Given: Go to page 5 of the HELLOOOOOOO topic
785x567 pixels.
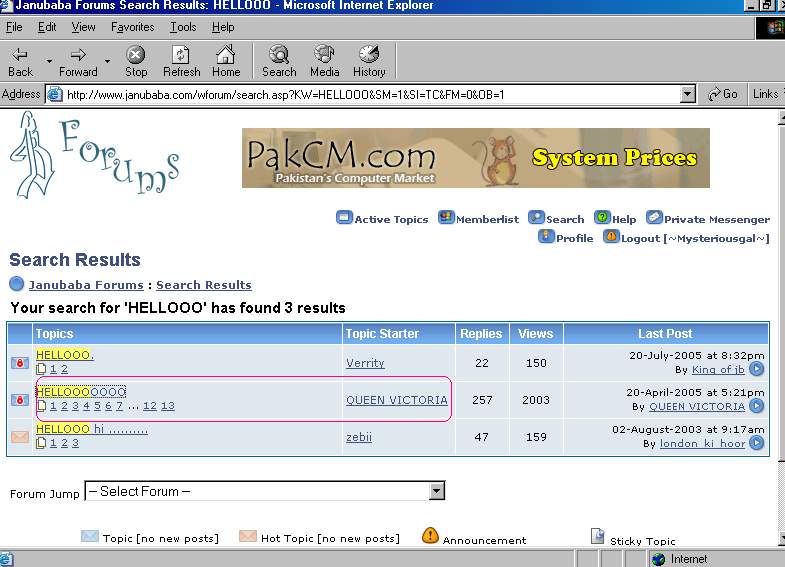Looking at the screenshot, I should [x=97, y=406].
